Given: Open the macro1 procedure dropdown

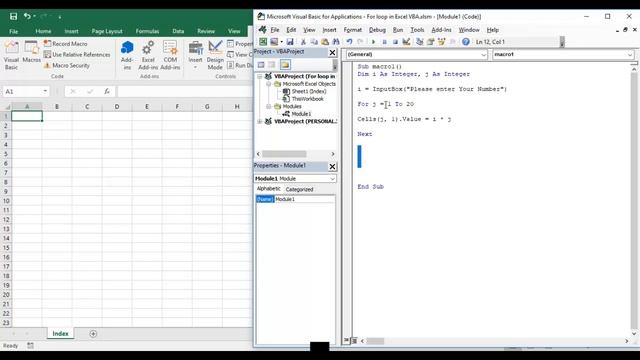Looking at the screenshot, I should tap(630, 54).
